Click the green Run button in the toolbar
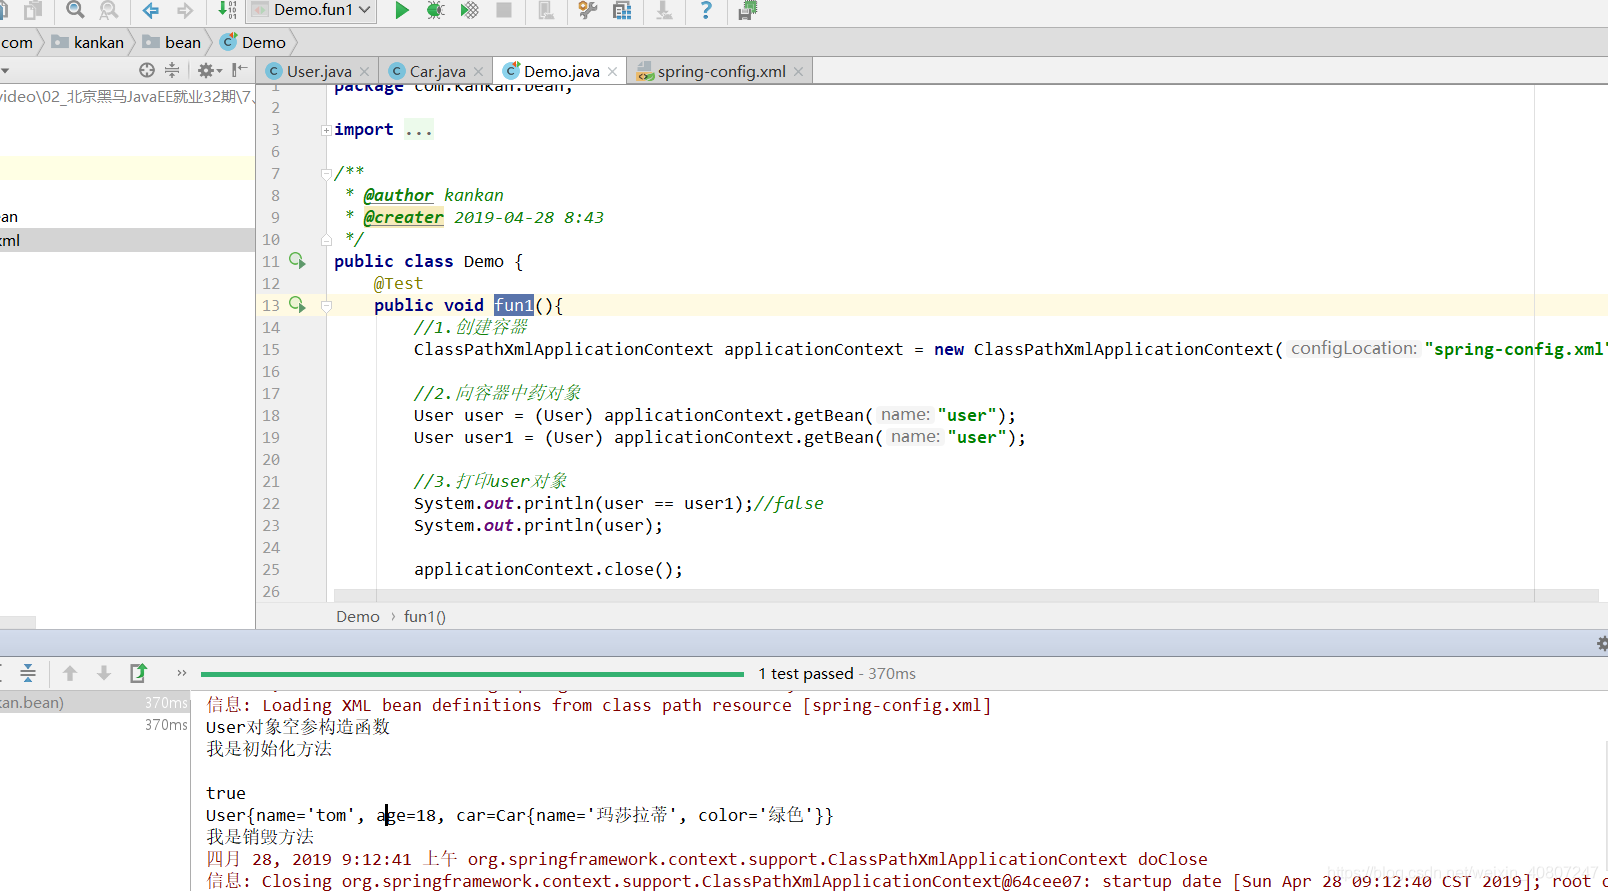Image resolution: width=1608 pixels, height=891 pixels. coord(402,10)
